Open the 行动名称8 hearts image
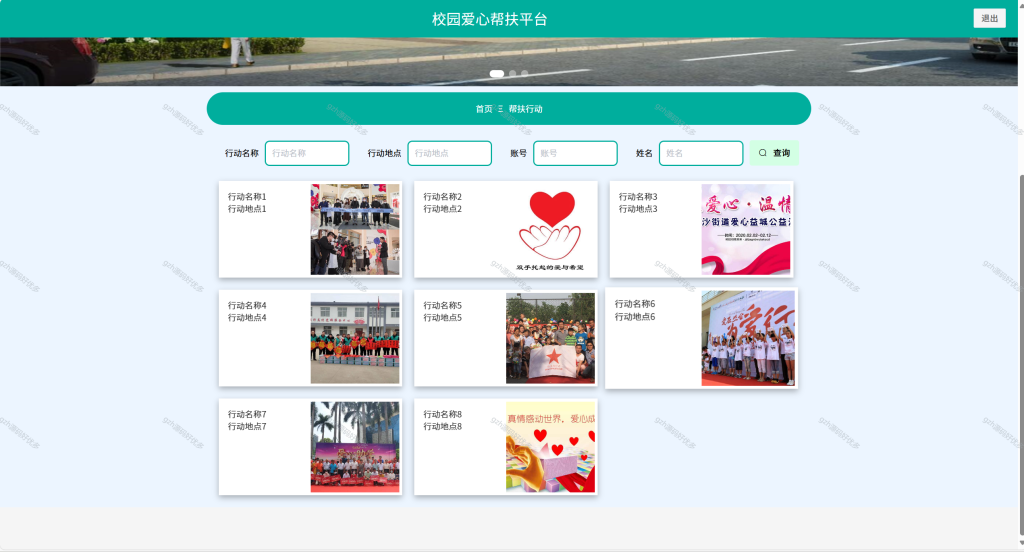The width and height of the screenshot is (1024, 552). tap(551, 447)
